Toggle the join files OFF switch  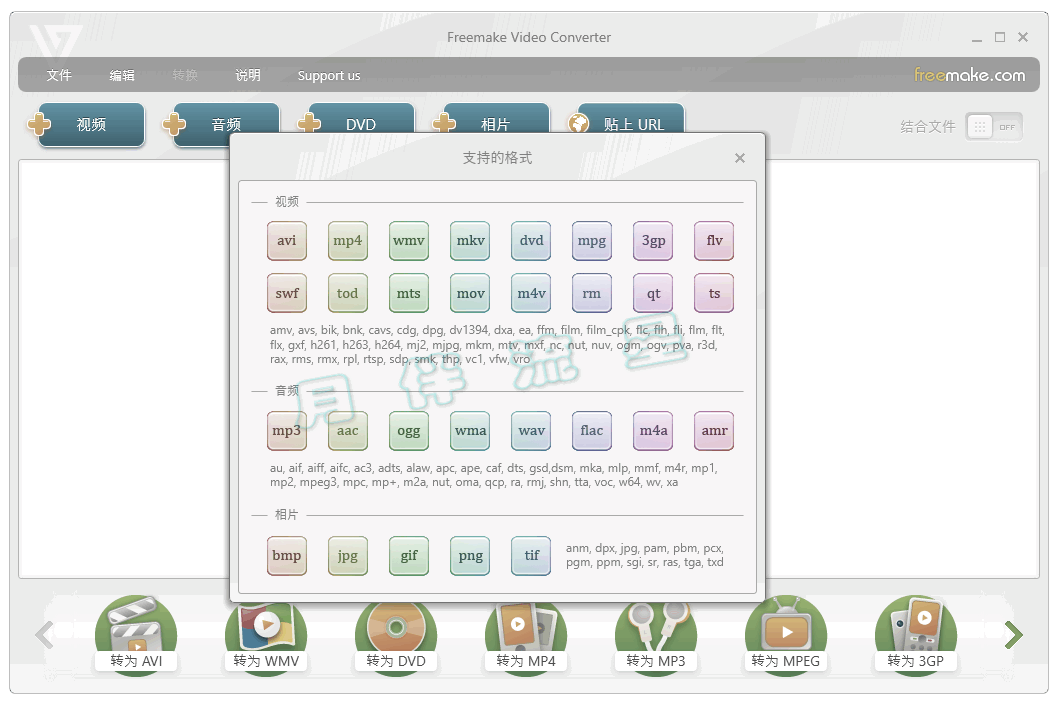point(993,127)
